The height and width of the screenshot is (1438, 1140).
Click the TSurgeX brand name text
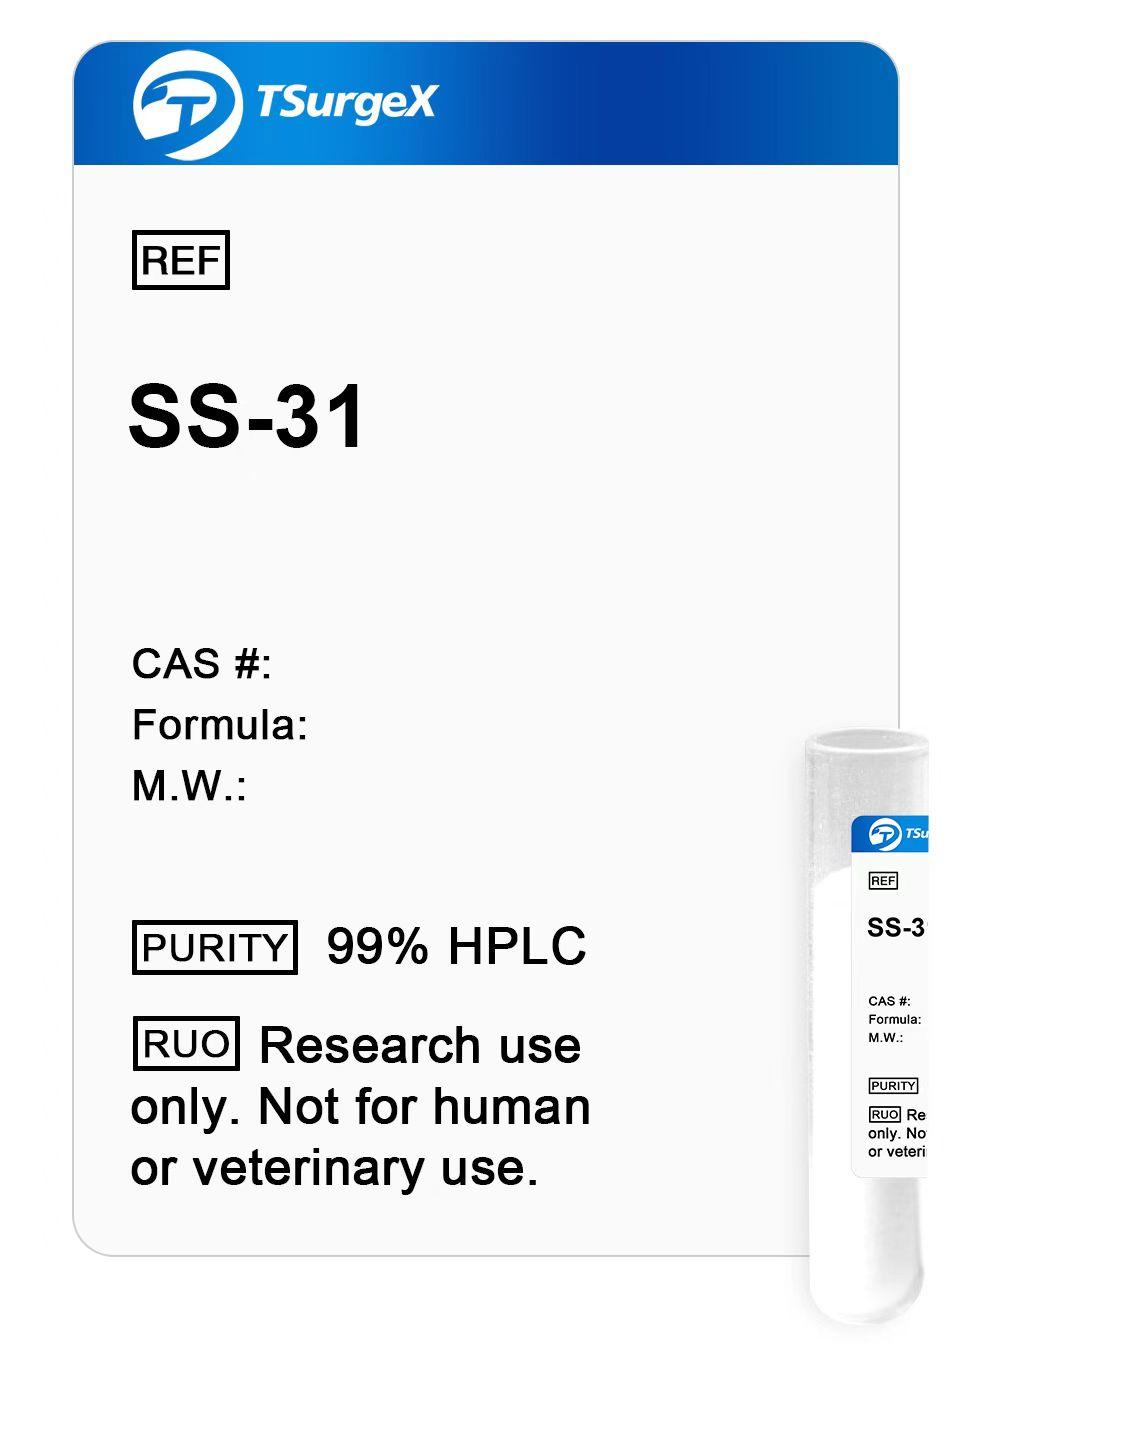tap(346, 103)
